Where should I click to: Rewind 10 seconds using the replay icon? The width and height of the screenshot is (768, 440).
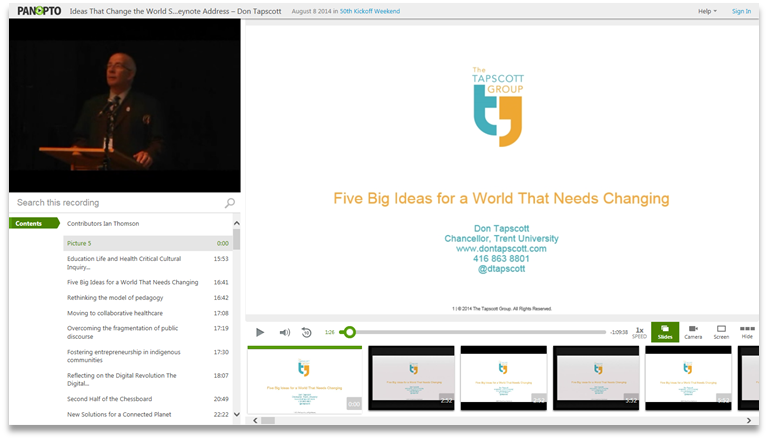307,332
